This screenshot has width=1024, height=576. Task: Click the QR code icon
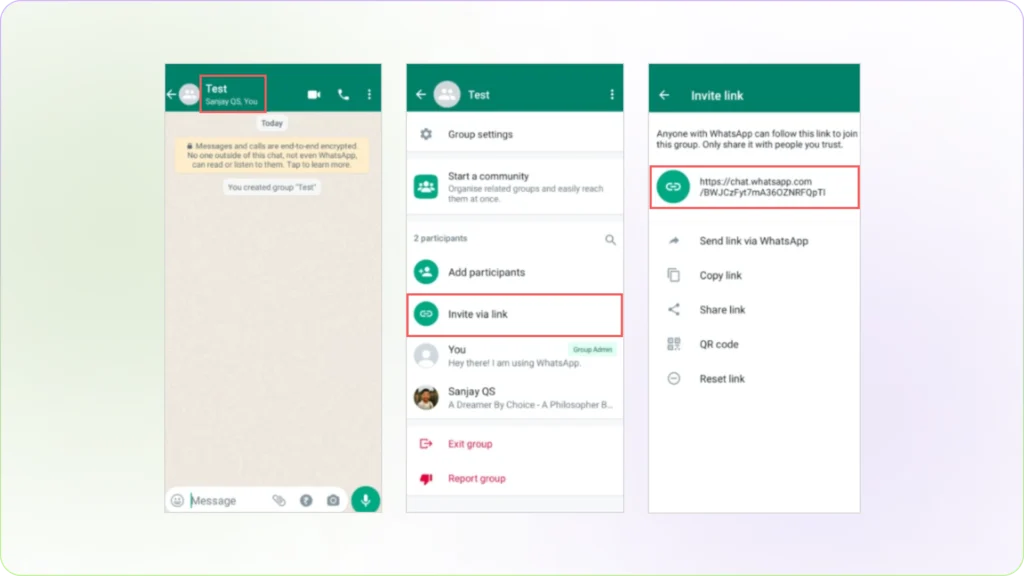coord(673,344)
